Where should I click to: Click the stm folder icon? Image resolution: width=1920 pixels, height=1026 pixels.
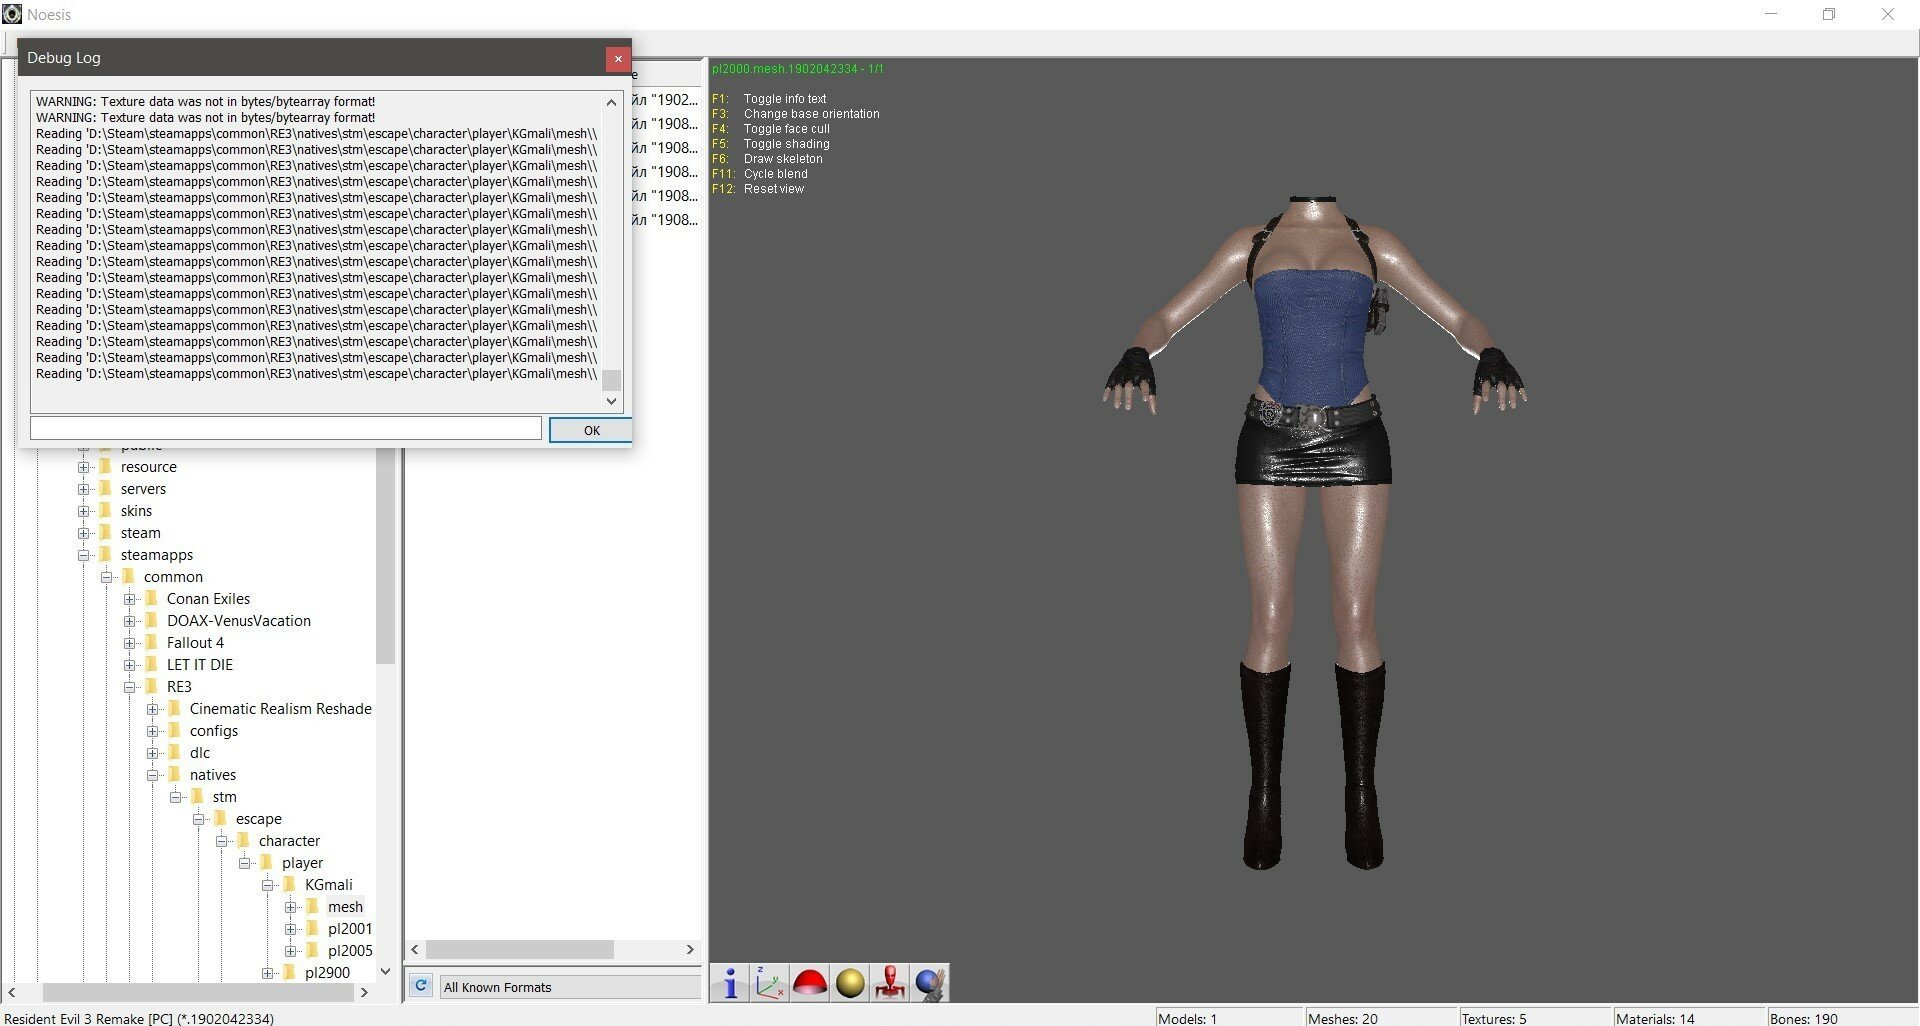[x=197, y=796]
